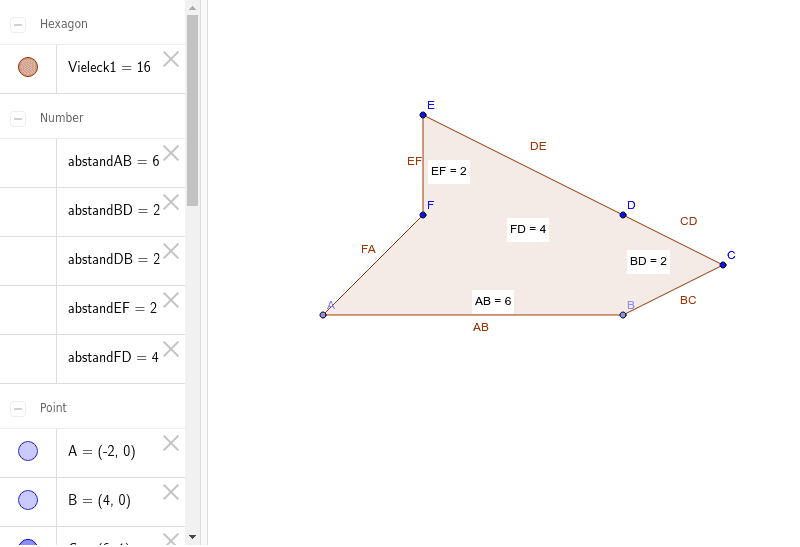800x547 pixels.
Task: Select point D on the polygon
Action: coord(623,215)
